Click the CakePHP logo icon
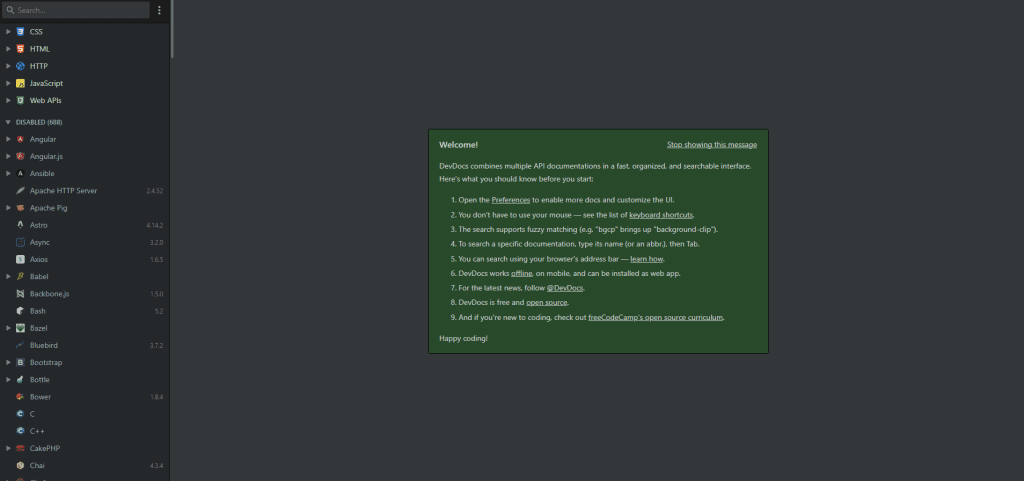The height and width of the screenshot is (481, 1024). 20,448
